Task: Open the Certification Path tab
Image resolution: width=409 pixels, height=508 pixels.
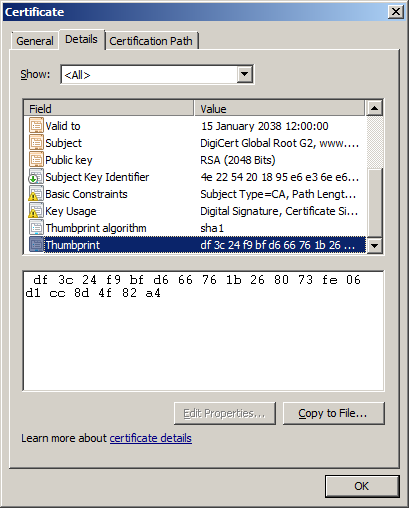Action: pyautogui.click(x=151, y=41)
